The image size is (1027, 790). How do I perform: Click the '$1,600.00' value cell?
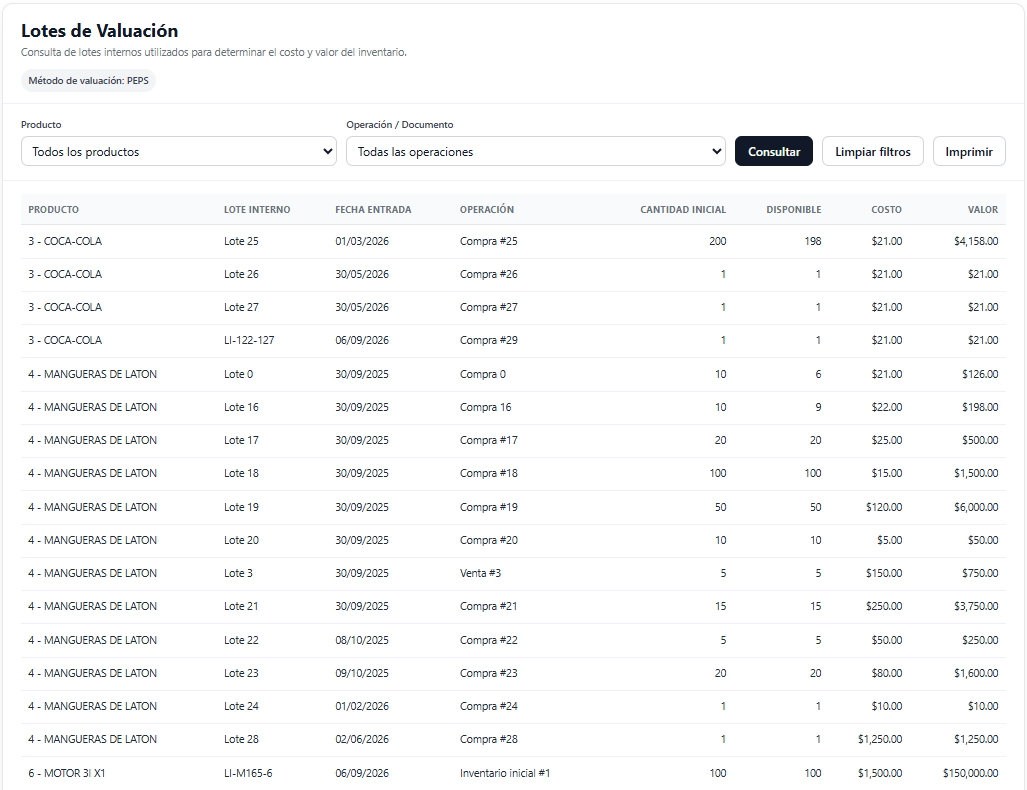point(976,673)
